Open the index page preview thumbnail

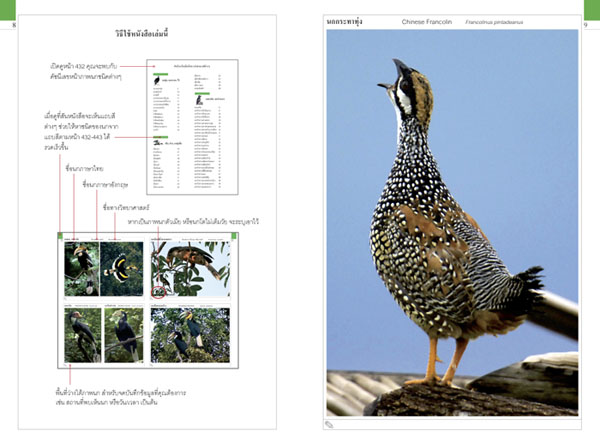click(192, 127)
